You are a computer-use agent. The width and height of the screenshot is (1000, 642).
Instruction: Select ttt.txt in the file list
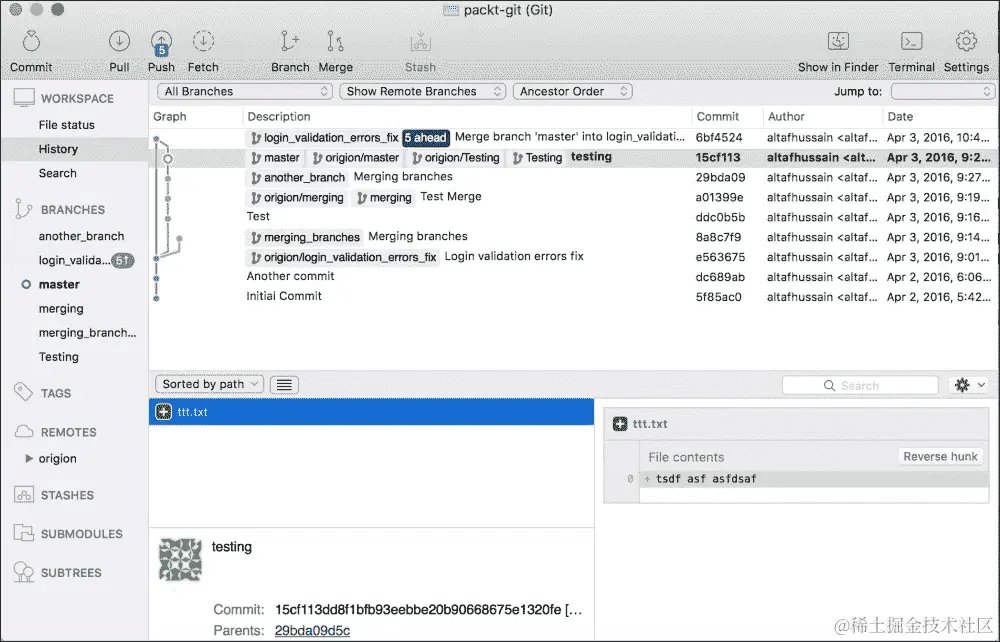click(372, 412)
